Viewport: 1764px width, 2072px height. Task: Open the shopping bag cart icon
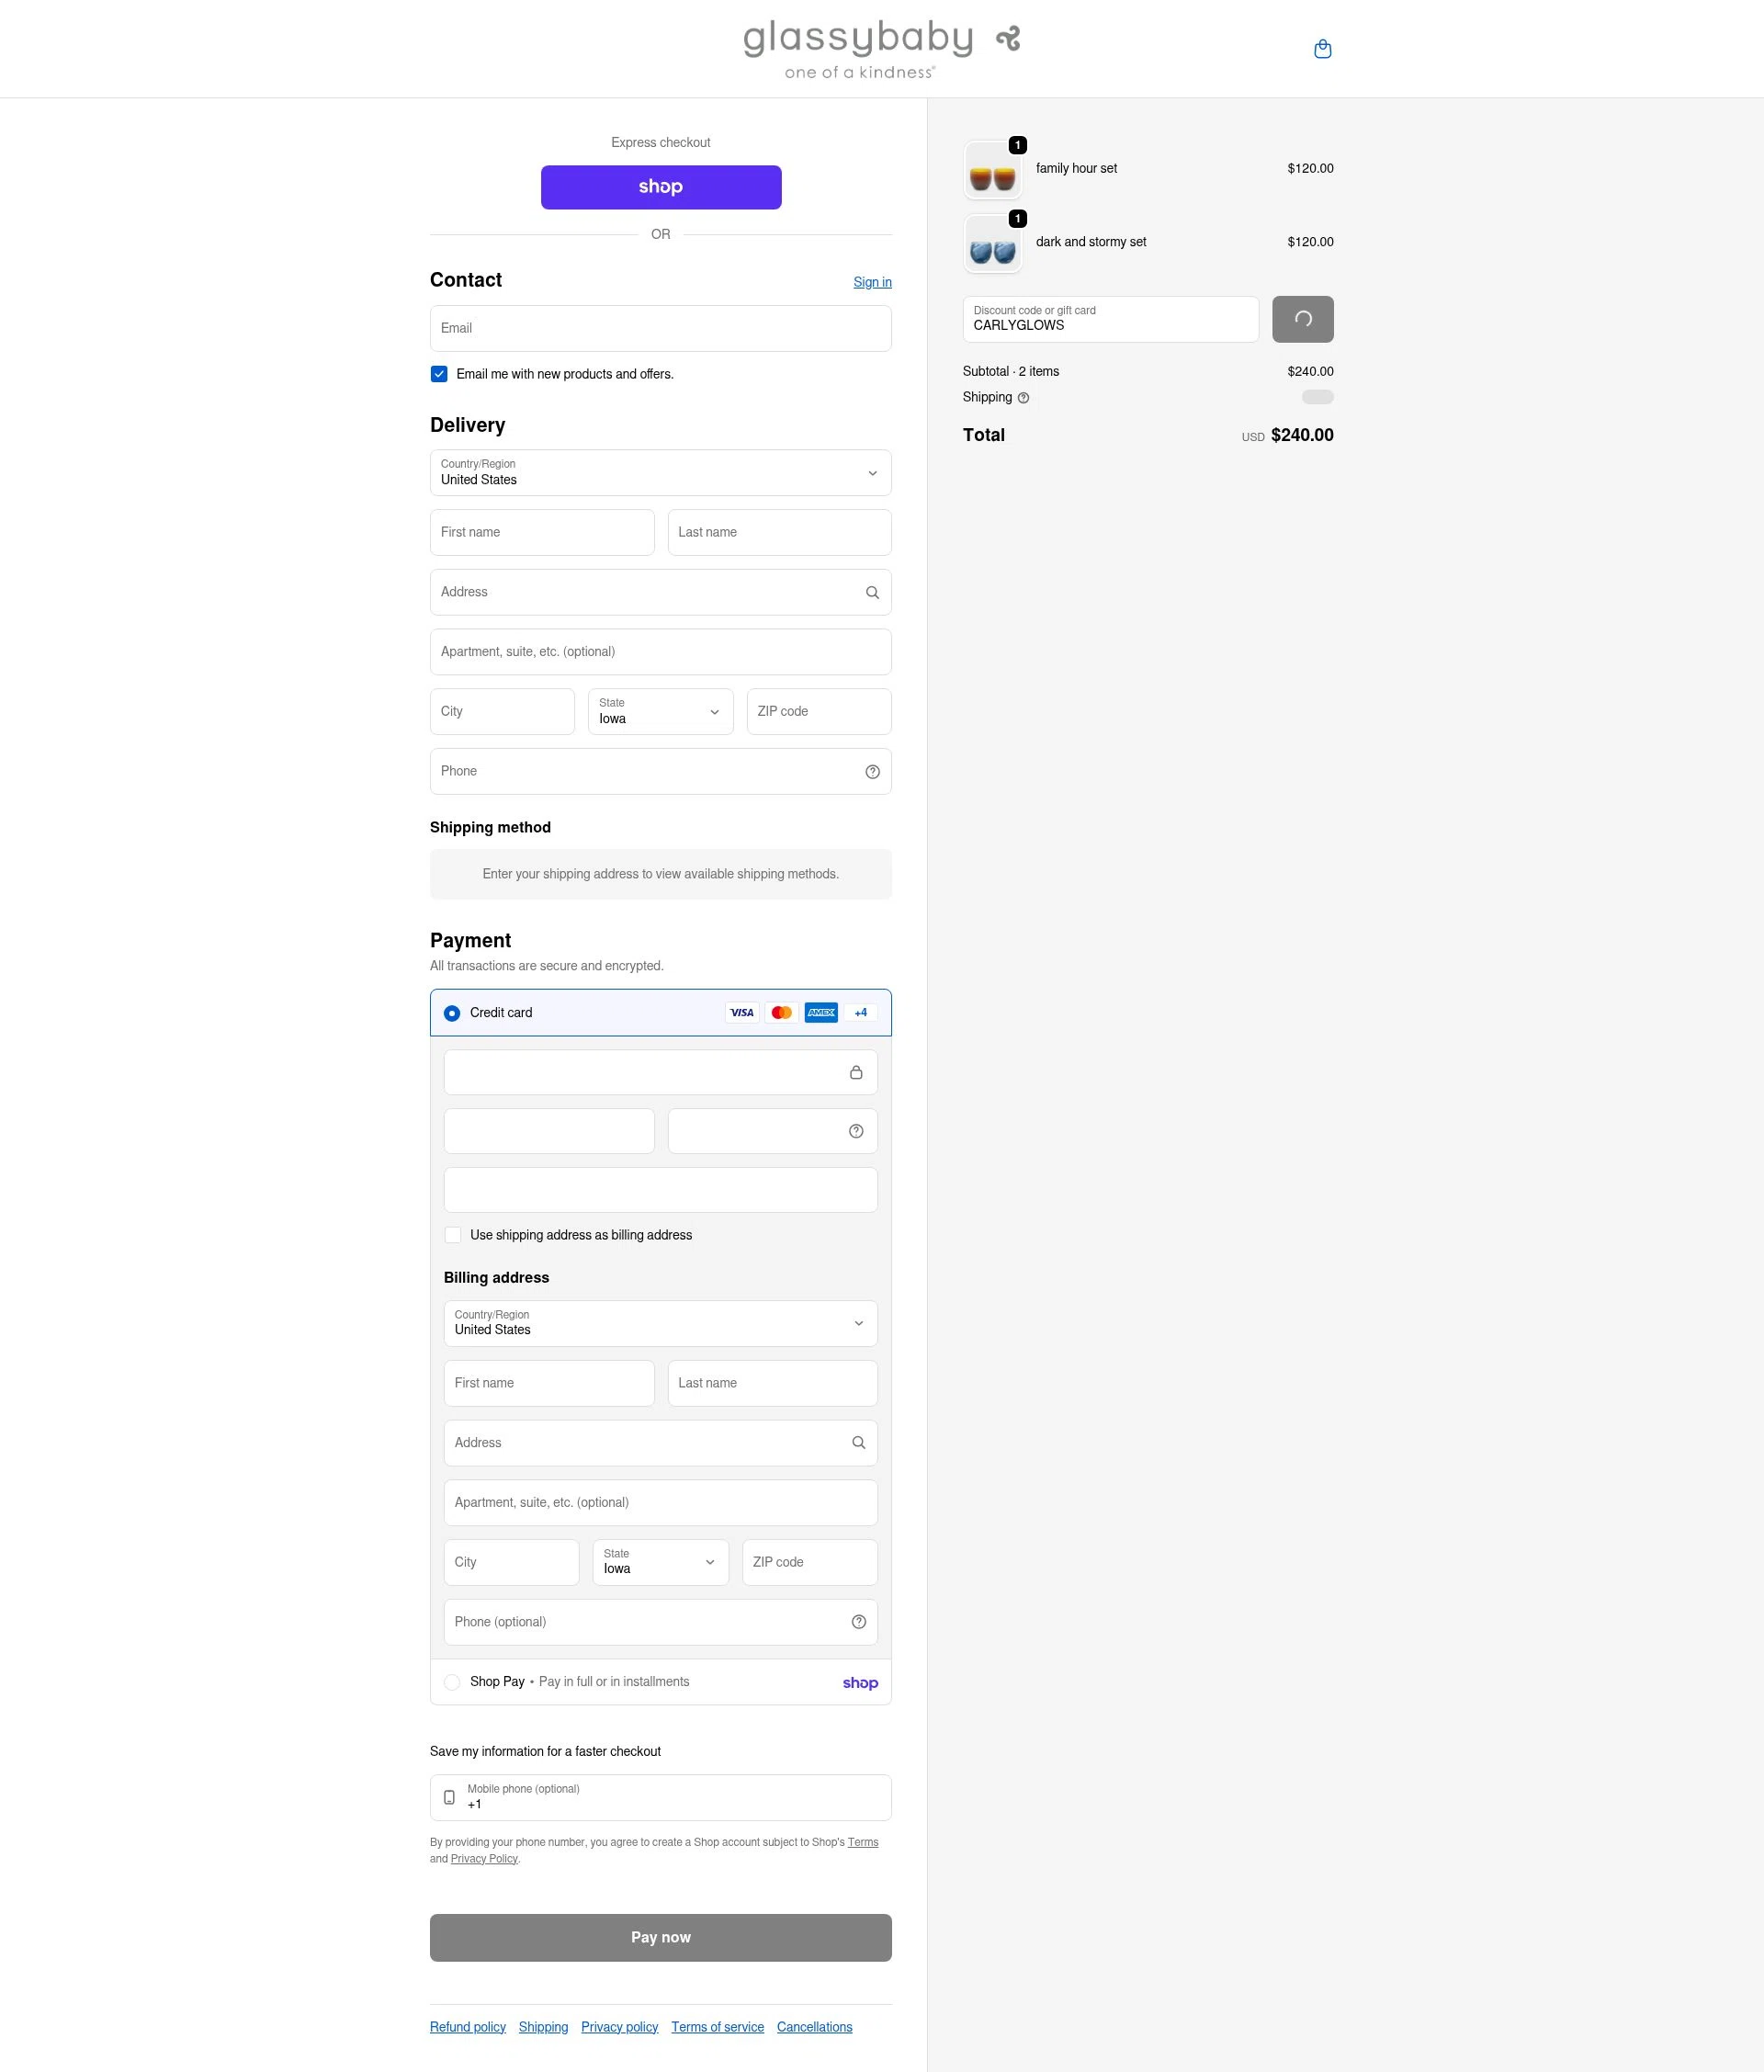pyautogui.click(x=1322, y=49)
